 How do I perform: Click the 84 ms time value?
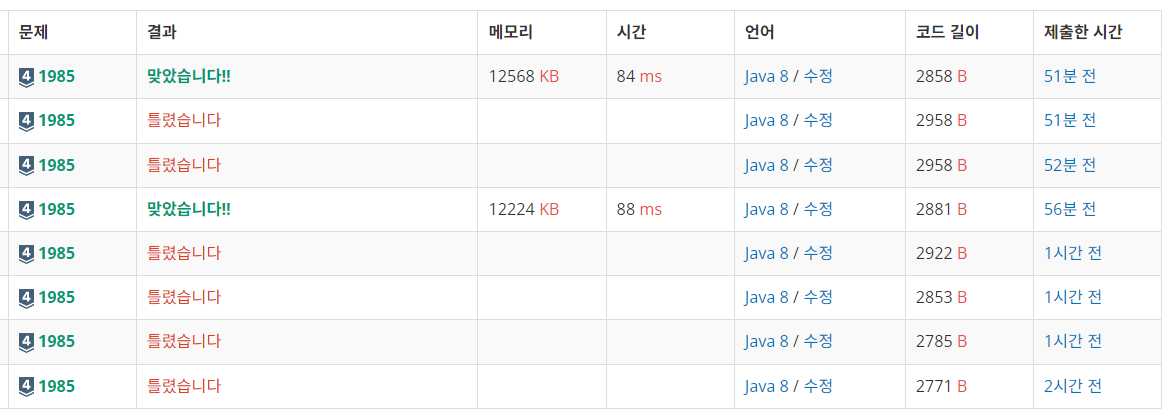(x=639, y=76)
